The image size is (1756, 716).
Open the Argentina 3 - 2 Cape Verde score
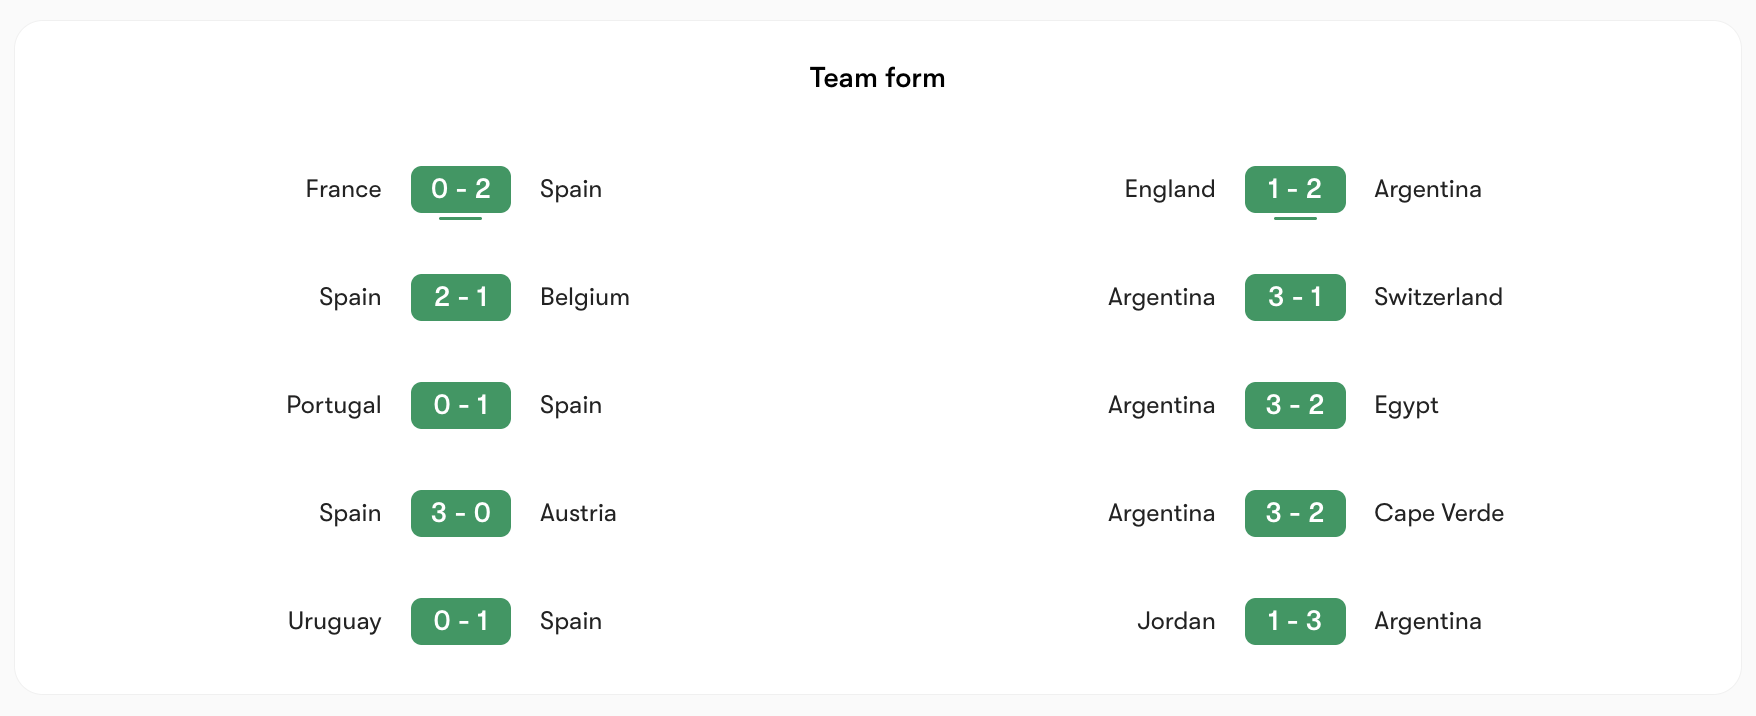(1295, 513)
